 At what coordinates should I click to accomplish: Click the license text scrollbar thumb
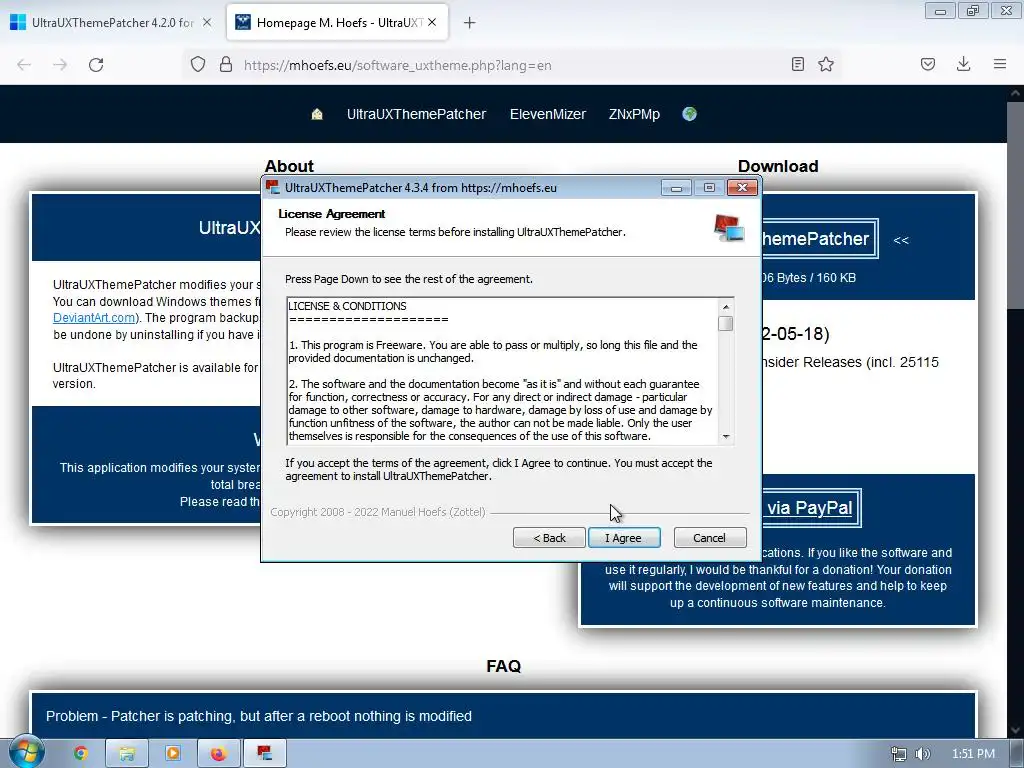pyautogui.click(x=726, y=324)
